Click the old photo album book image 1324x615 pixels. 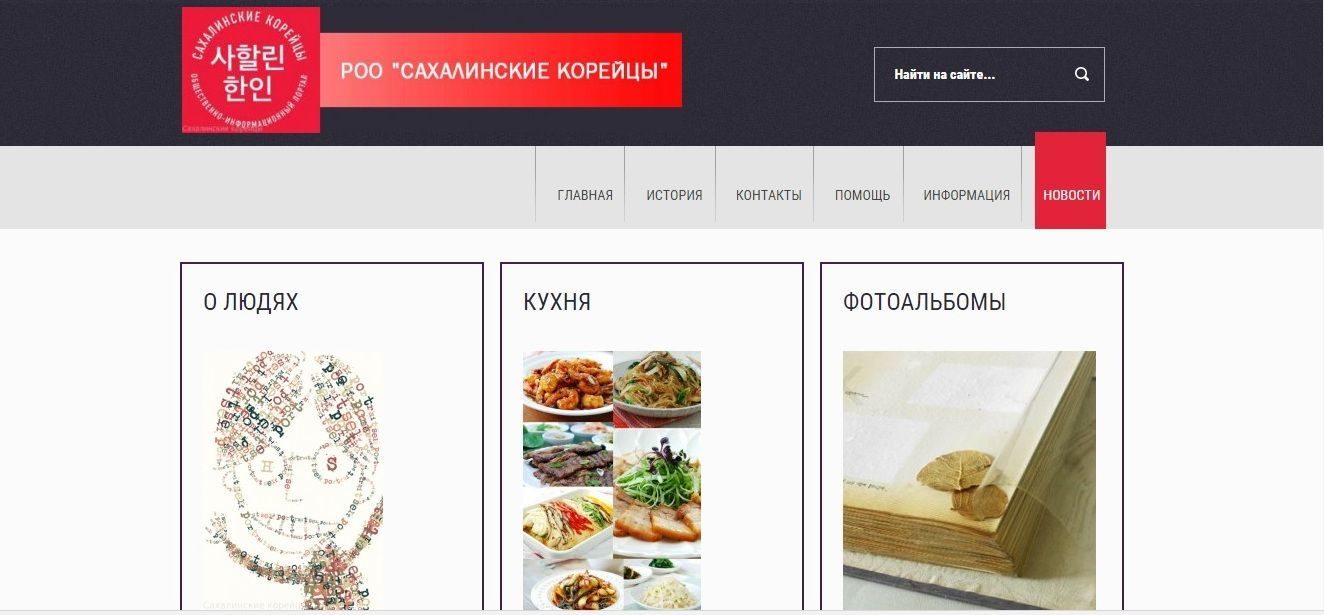pyautogui.click(x=969, y=481)
